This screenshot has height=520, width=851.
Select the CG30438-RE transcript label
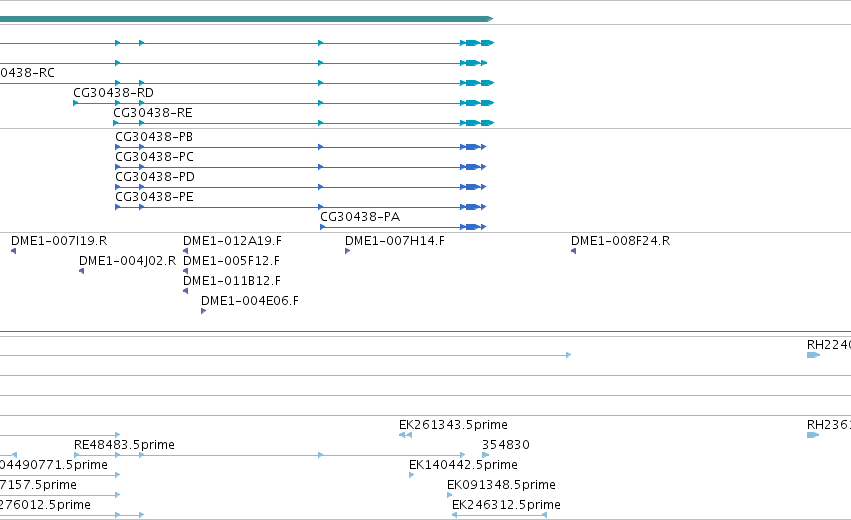tap(153, 113)
